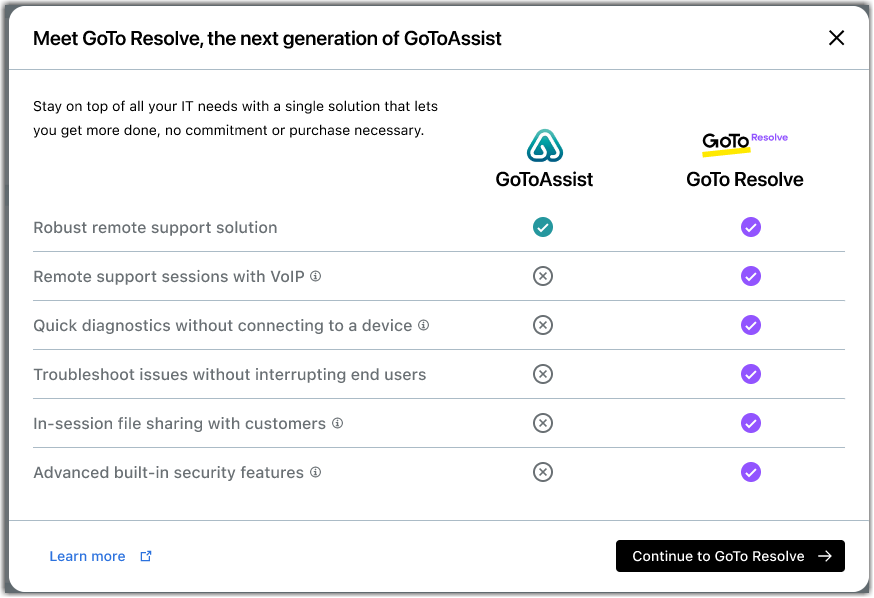Click the info icon beside VoIP sessions

click(316, 276)
